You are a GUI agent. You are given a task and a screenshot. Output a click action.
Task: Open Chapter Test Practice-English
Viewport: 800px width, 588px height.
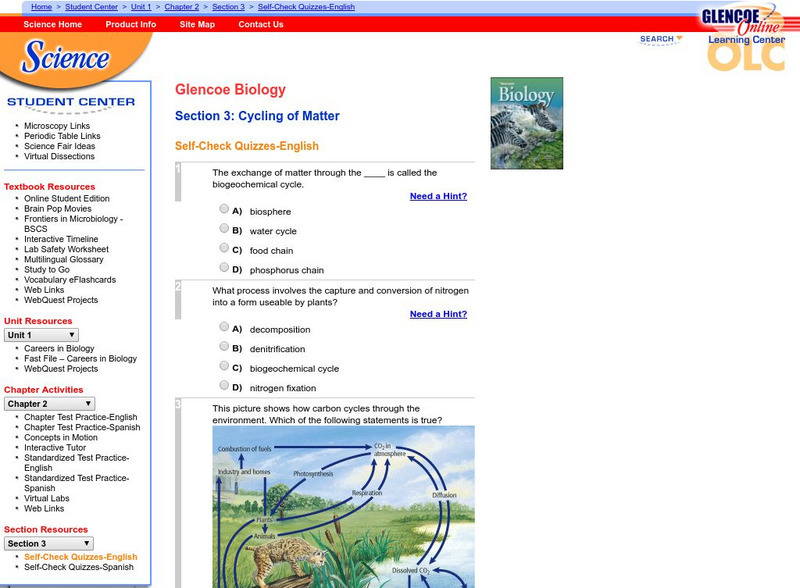pyautogui.click(x=81, y=417)
